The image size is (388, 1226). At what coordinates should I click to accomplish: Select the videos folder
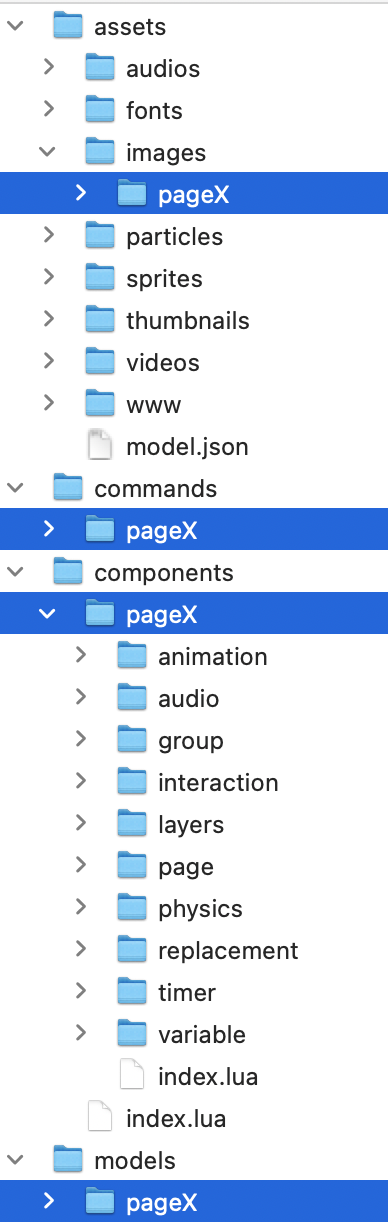[194, 362]
